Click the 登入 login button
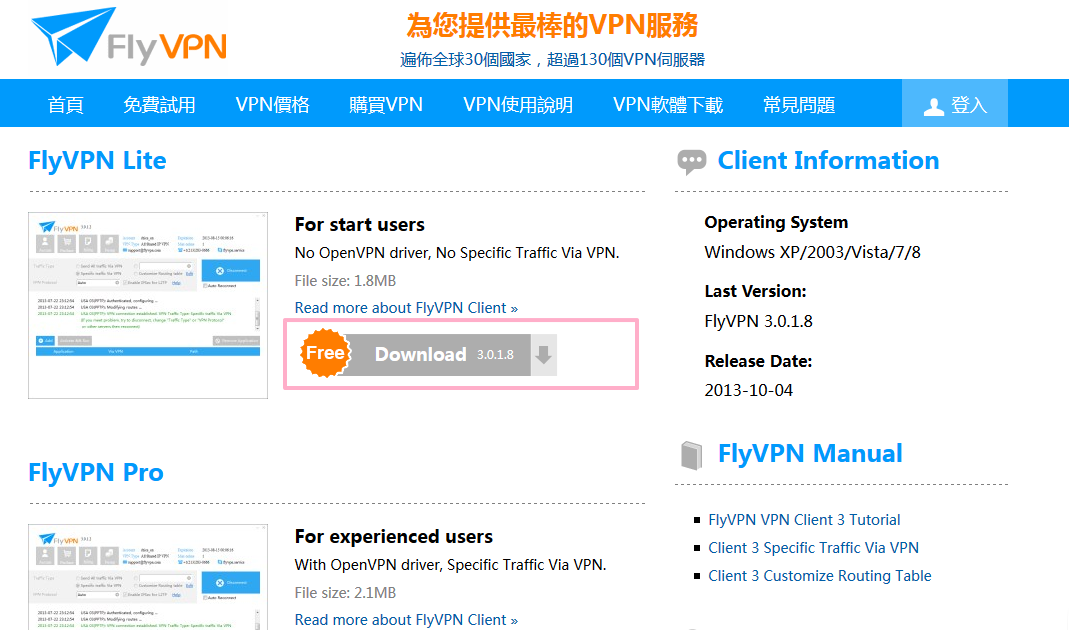The height and width of the screenshot is (630, 1069). click(x=954, y=104)
